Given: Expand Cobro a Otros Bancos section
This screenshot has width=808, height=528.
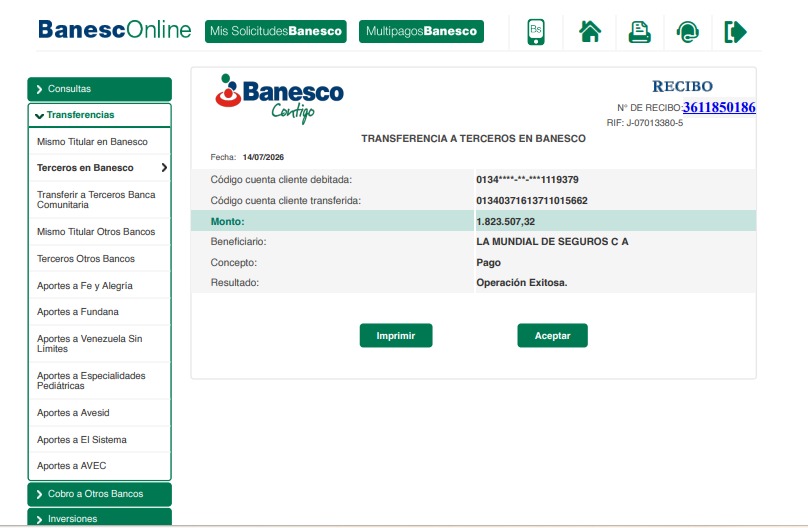Looking at the screenshot, I should coord(99,494).
